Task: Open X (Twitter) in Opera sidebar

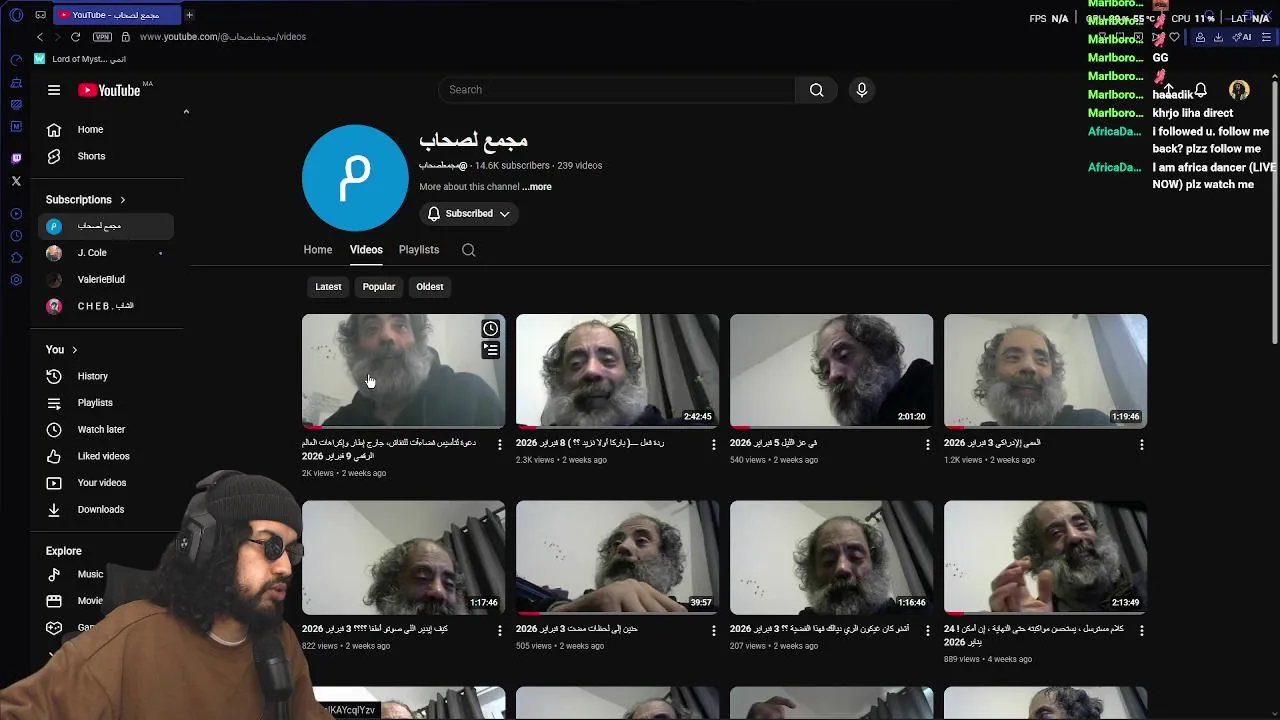Action: (16, 181)
